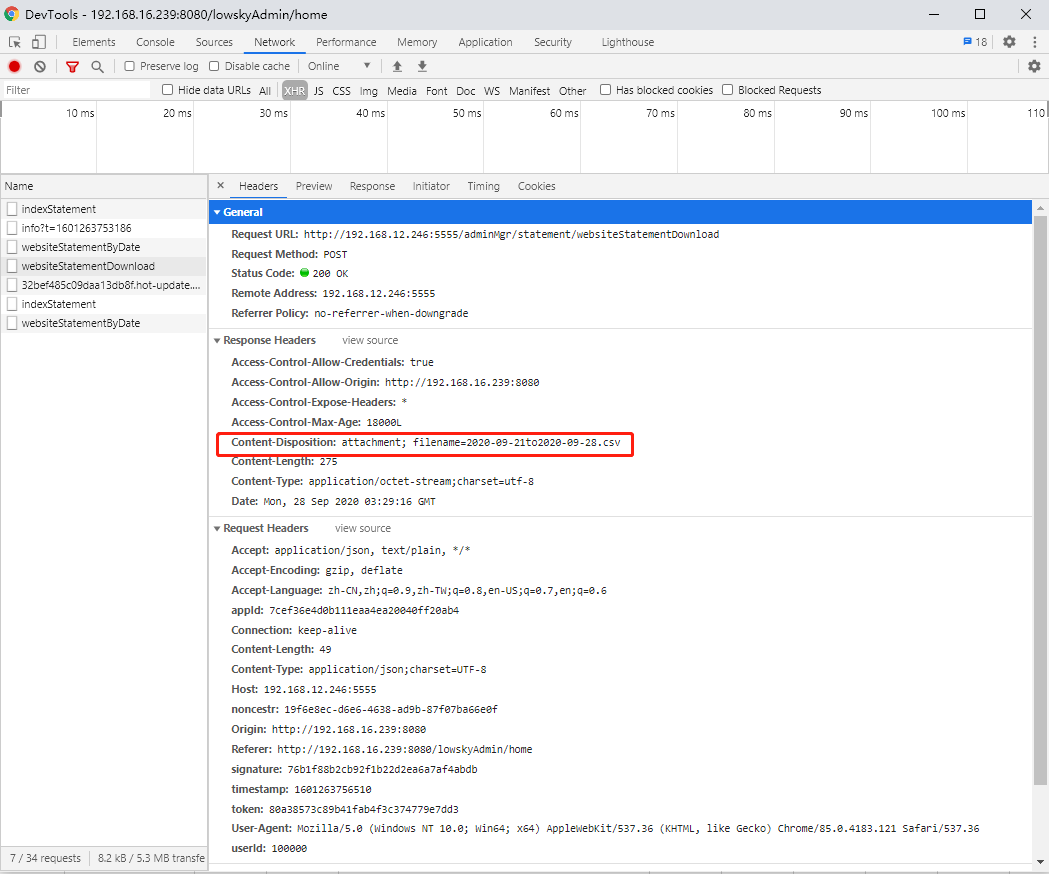Viewport: 1049px width, 874px height.
Task: Activate the inspect element picker icon
Action: pyautogui.click(x=15, y=42)
